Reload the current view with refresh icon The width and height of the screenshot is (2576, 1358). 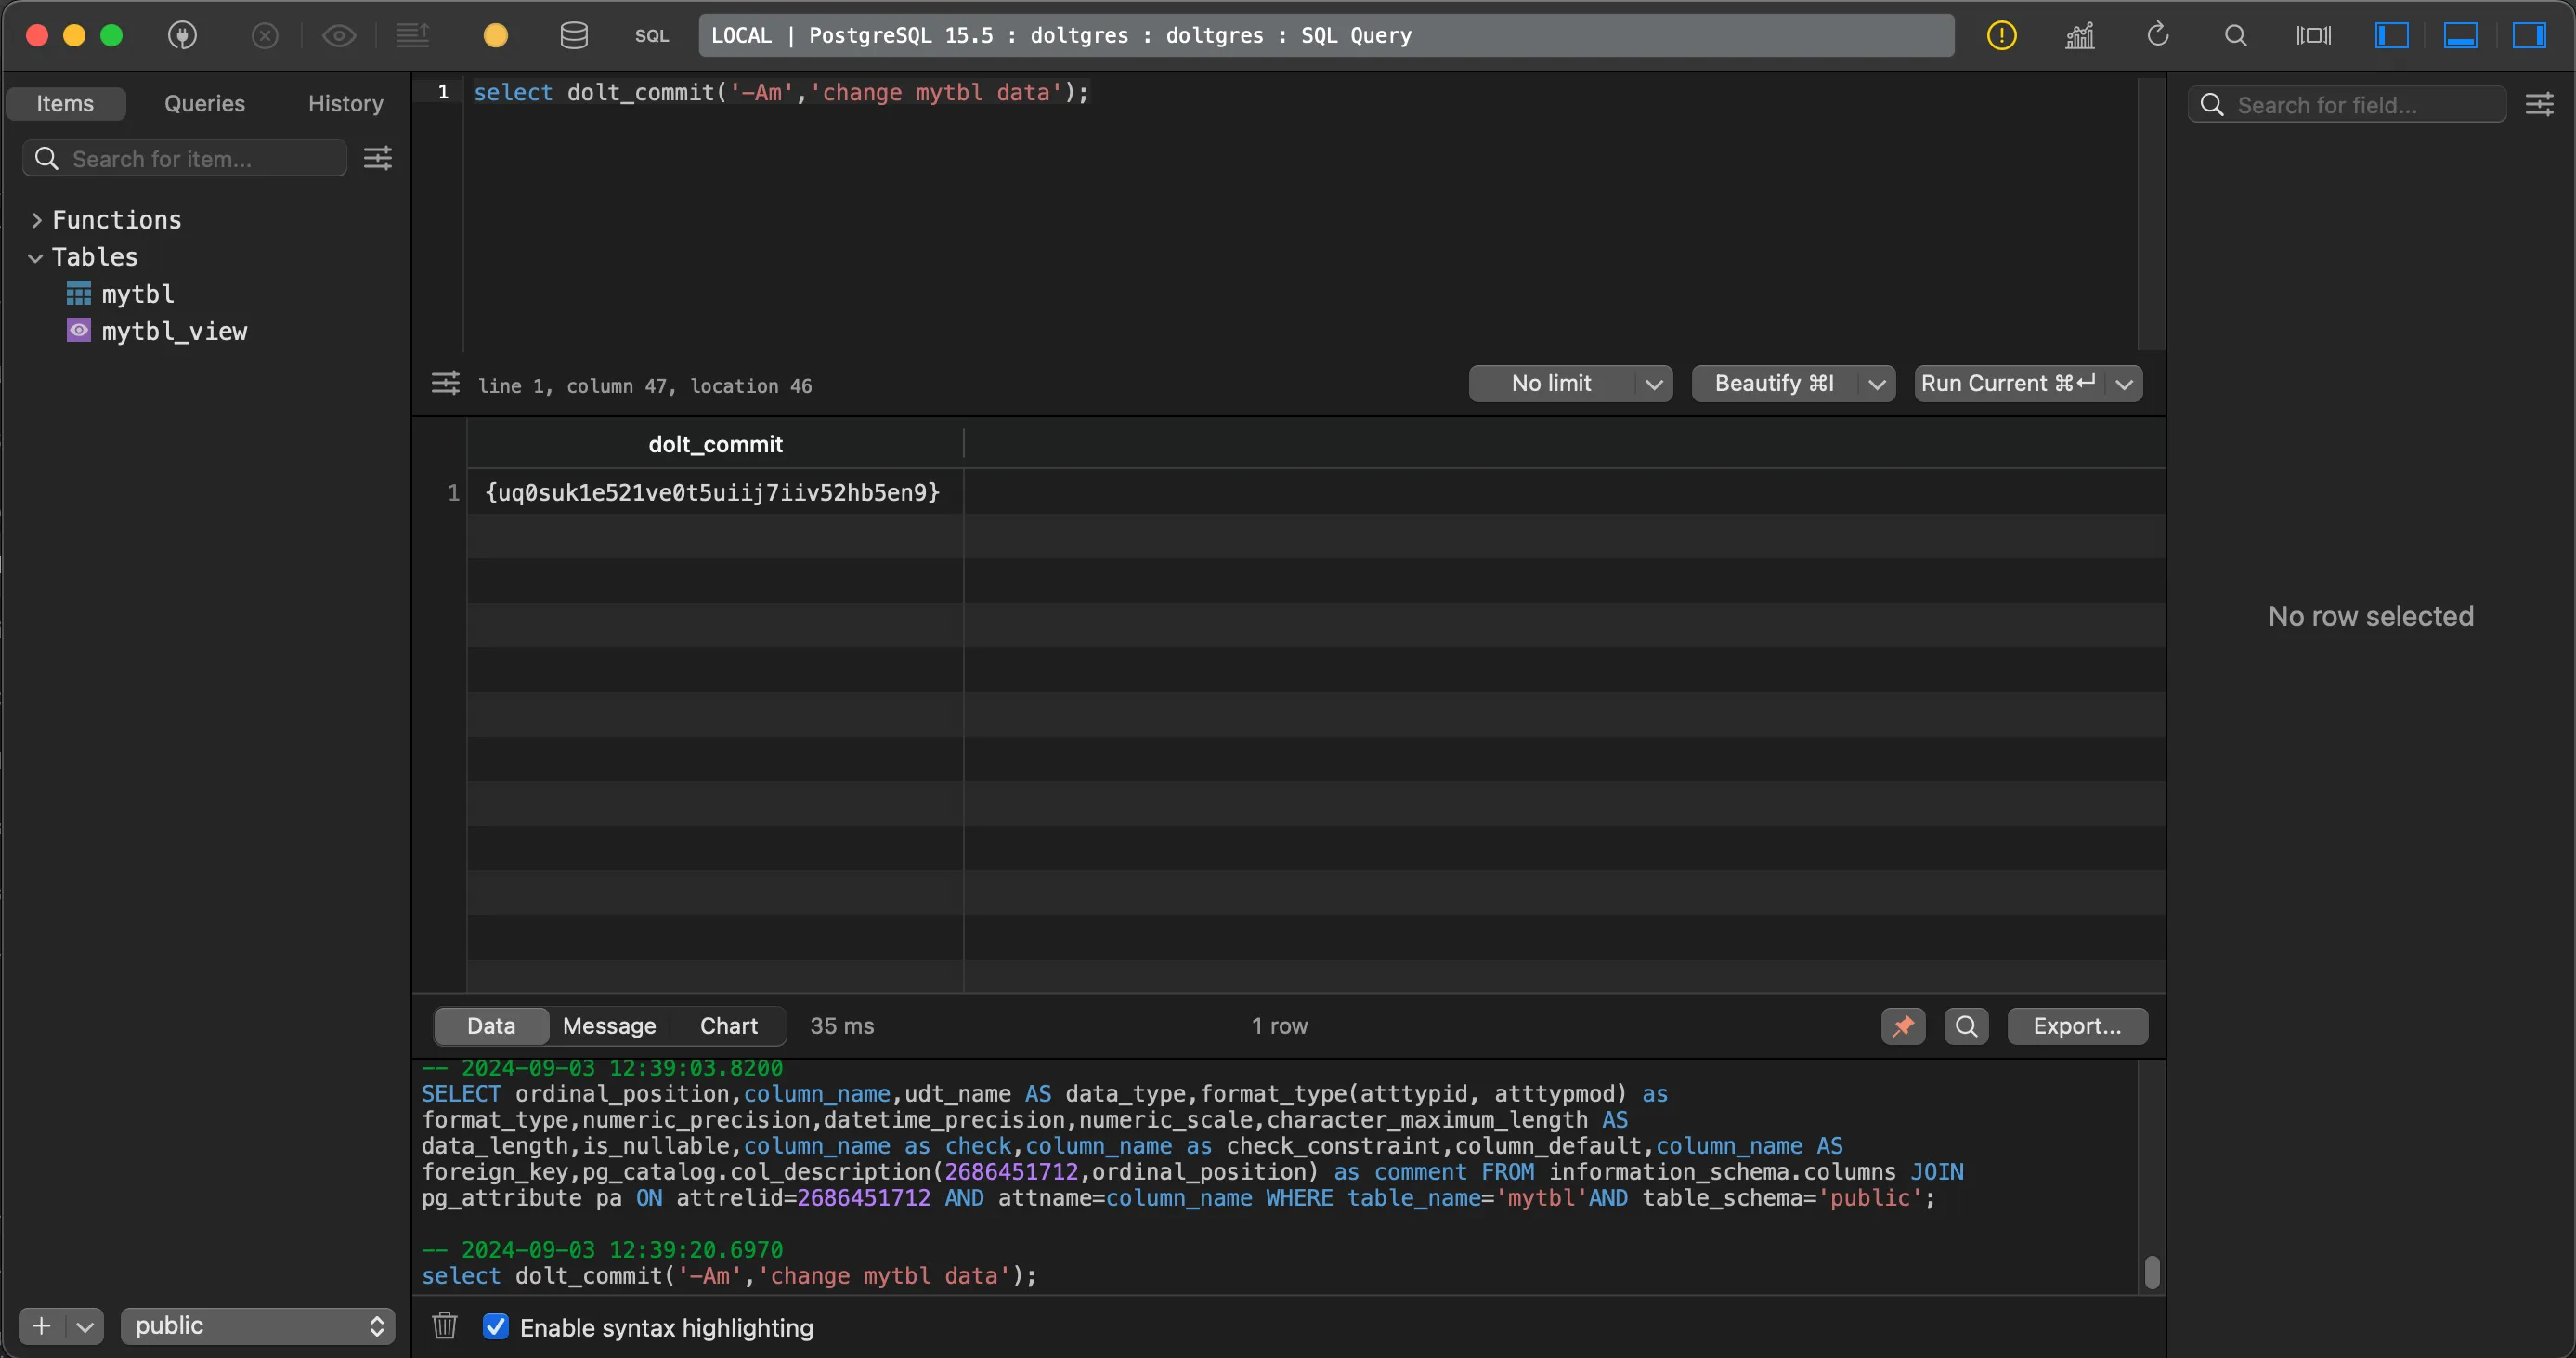click(2158, 36)
